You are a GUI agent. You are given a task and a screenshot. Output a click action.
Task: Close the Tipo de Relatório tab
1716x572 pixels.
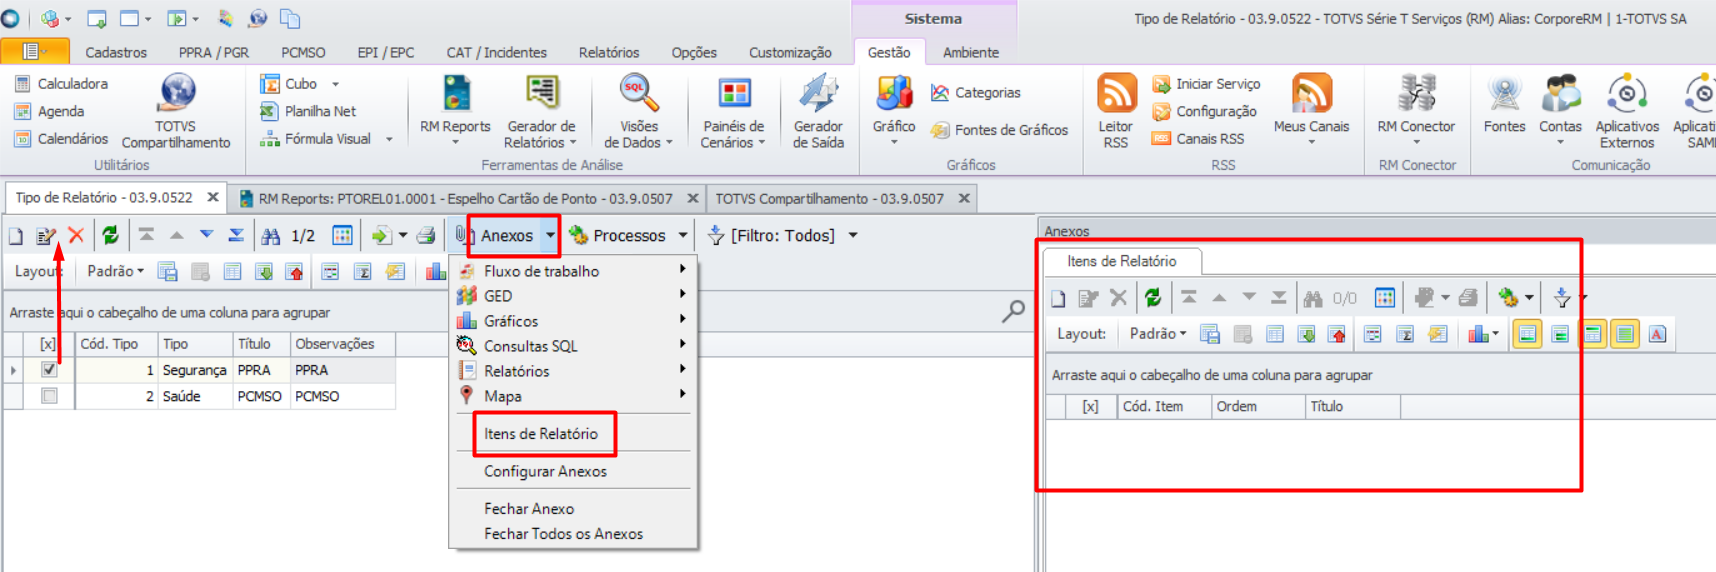point(212,198)
